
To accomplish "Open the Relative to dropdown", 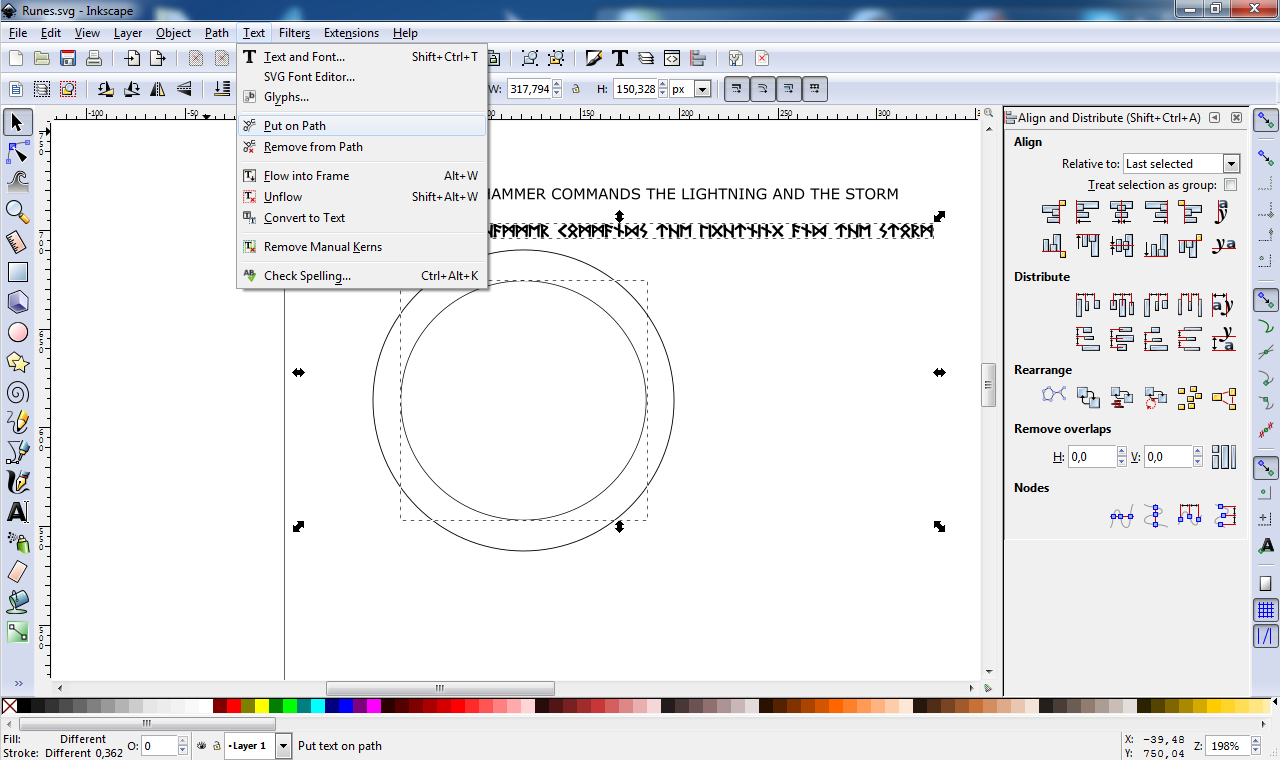I will click(1180, 163).
